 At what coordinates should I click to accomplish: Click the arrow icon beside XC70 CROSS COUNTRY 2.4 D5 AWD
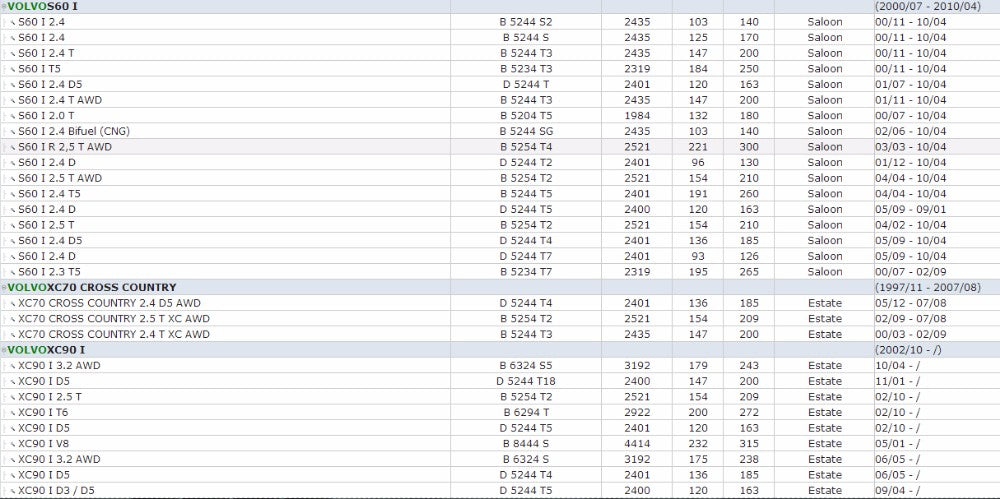coord(13,304)
